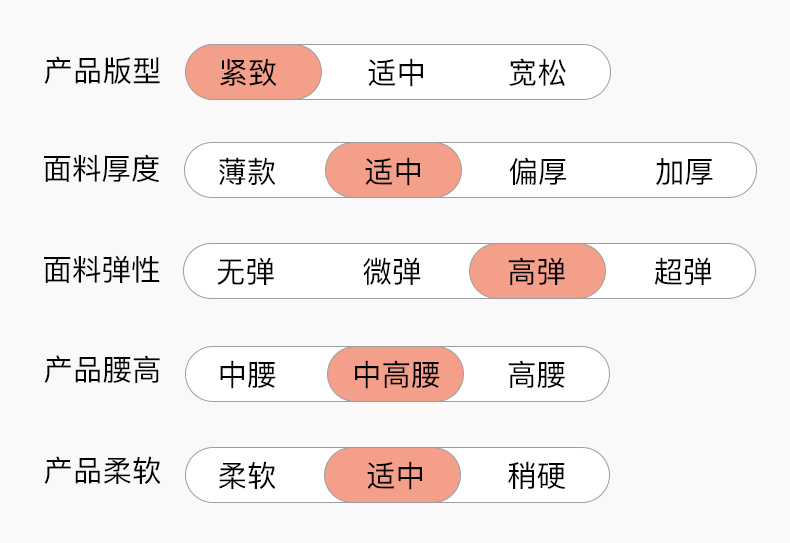Screen dimensions: 790x543
Task: Choose 适中 in the 产品版型 row
Action: tap(397, 72)
